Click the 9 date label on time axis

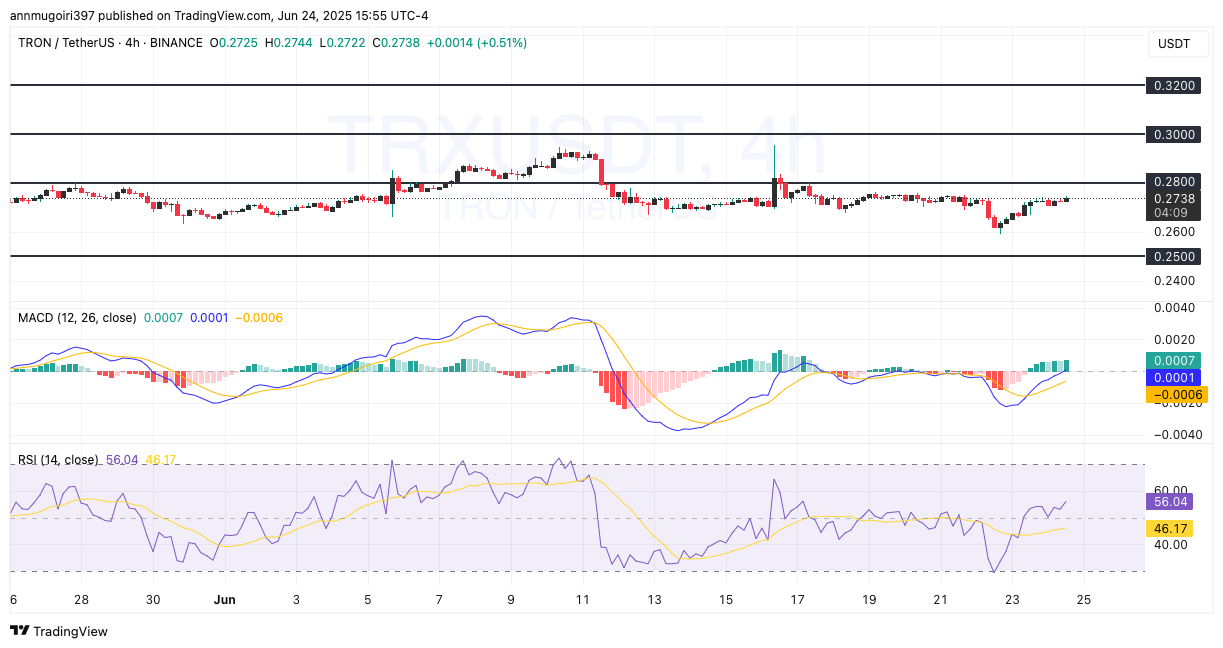511,599
